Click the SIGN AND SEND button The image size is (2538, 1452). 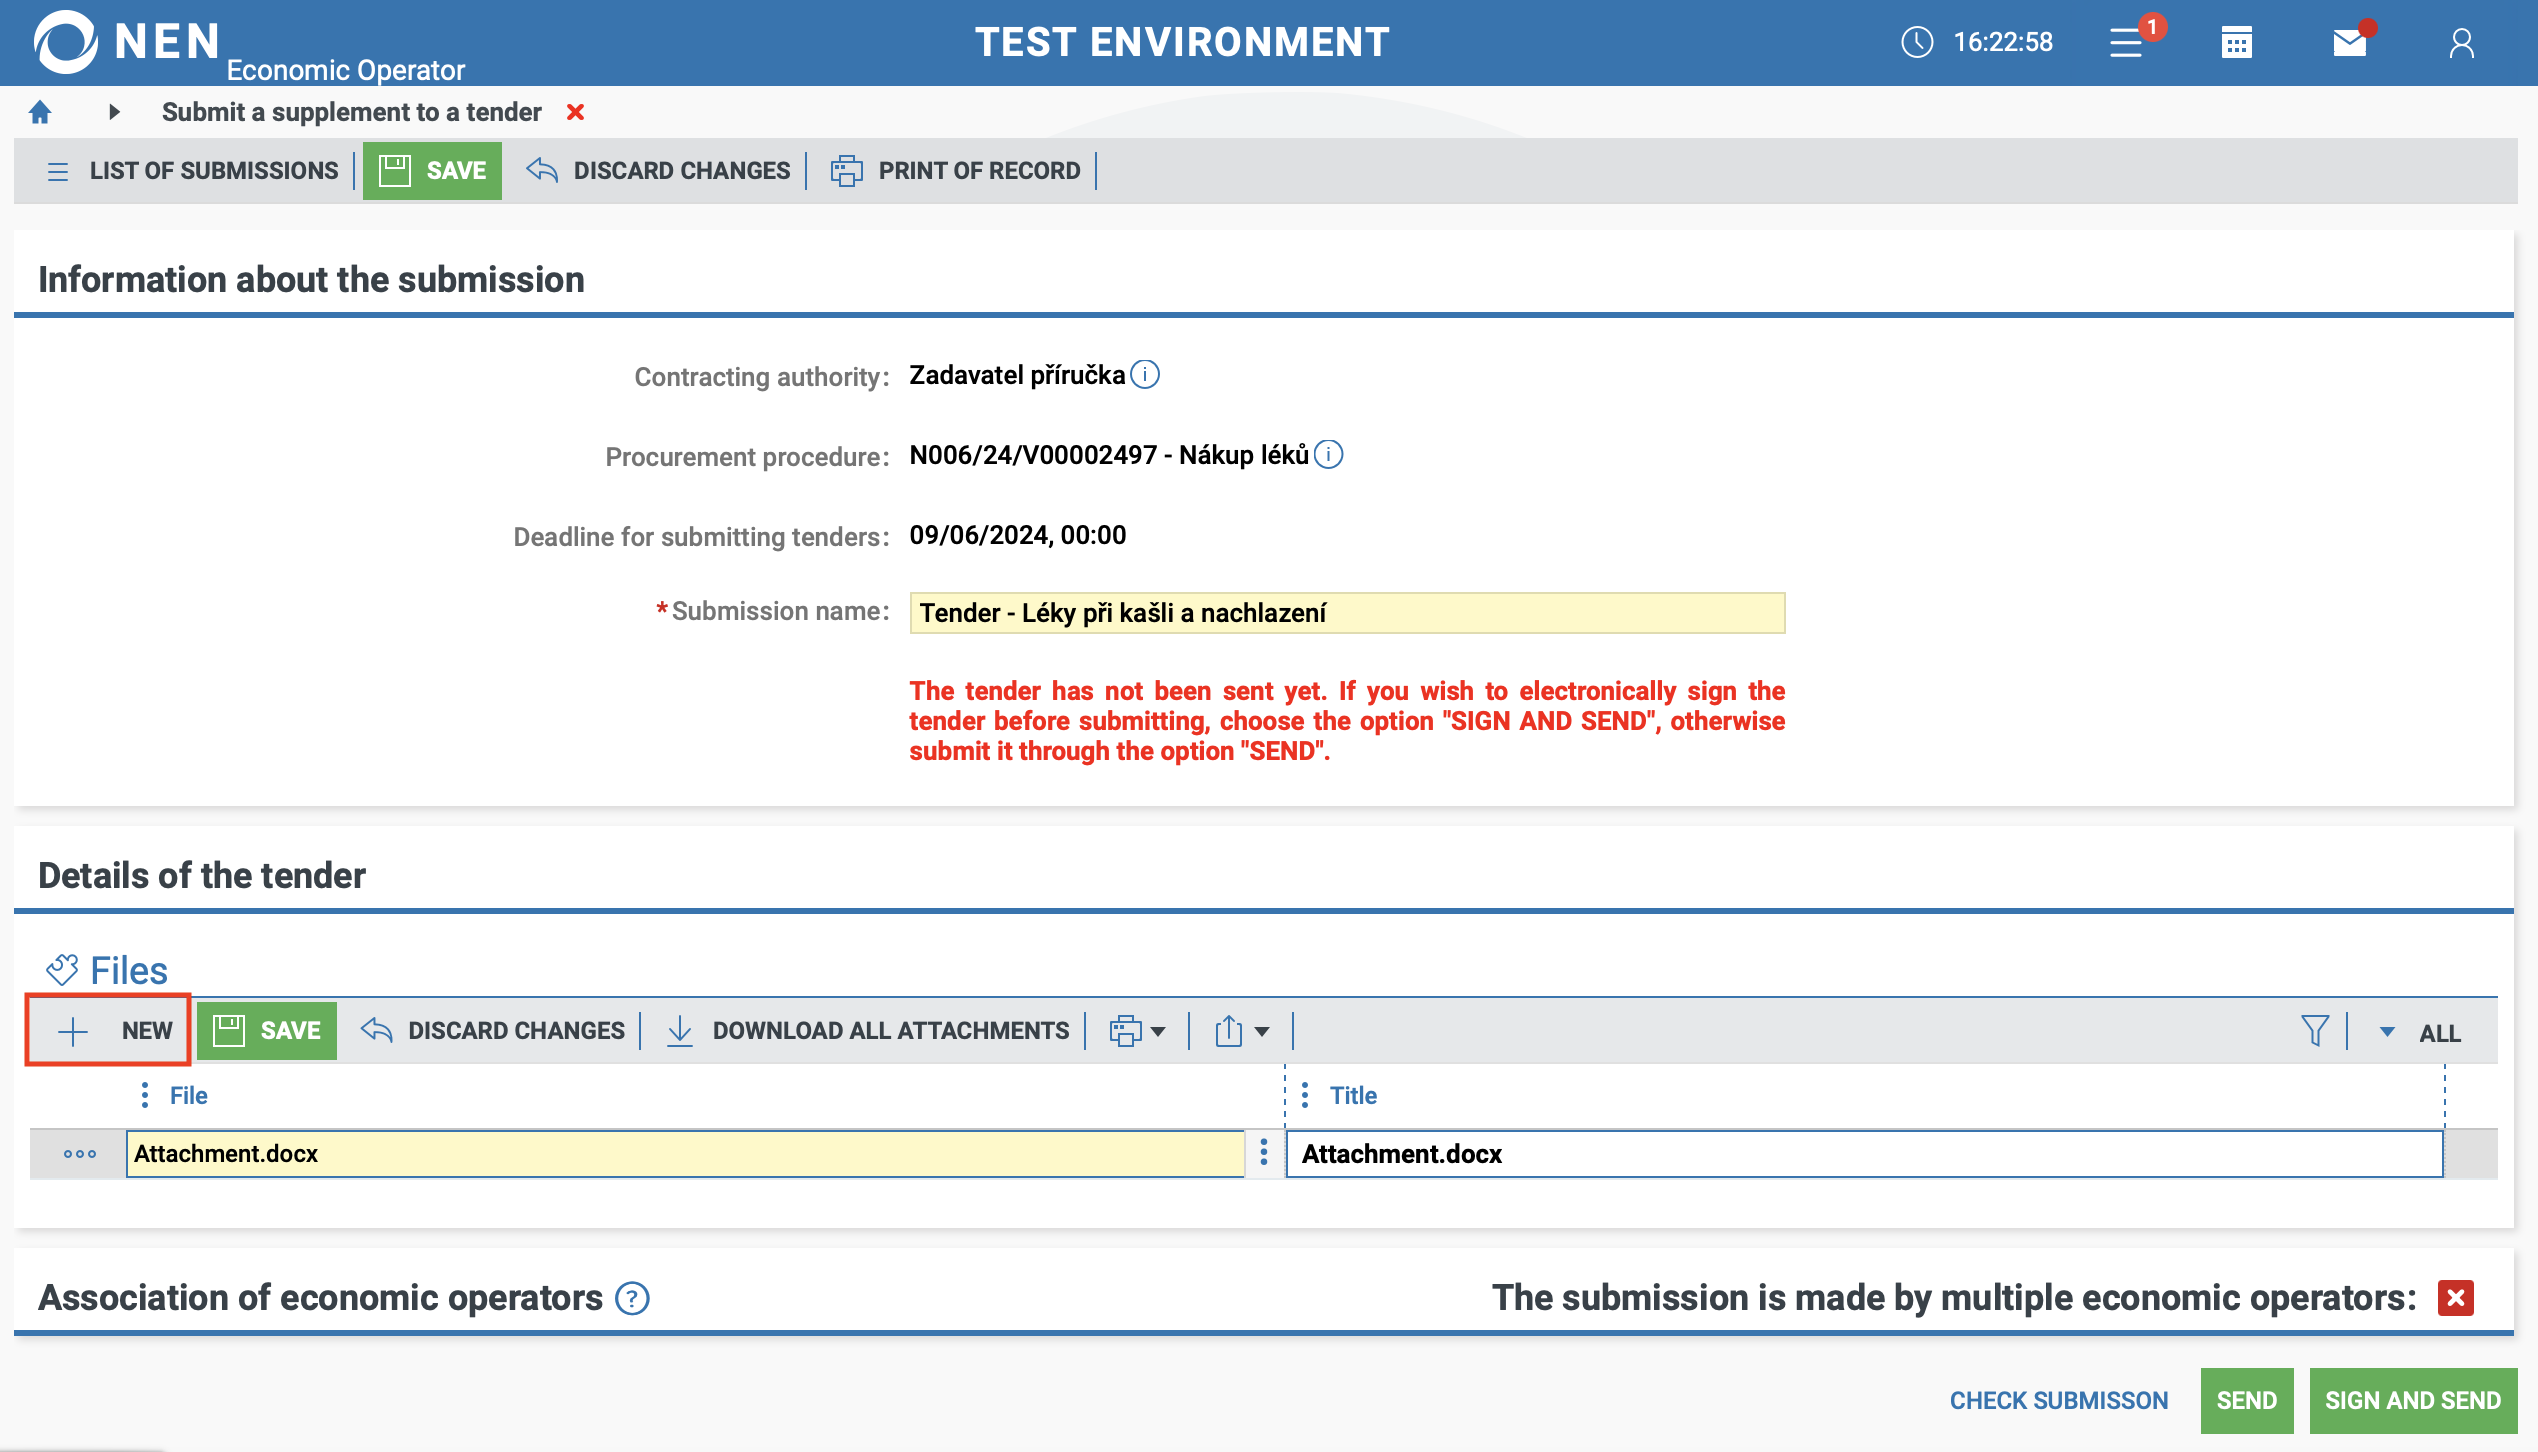[2412, 1400]
